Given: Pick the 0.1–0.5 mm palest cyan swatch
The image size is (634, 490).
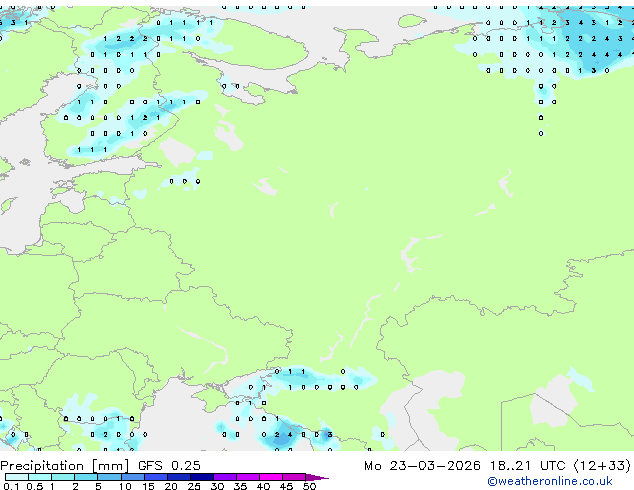Looking at the screenshot, I should [x=17, y=477].
